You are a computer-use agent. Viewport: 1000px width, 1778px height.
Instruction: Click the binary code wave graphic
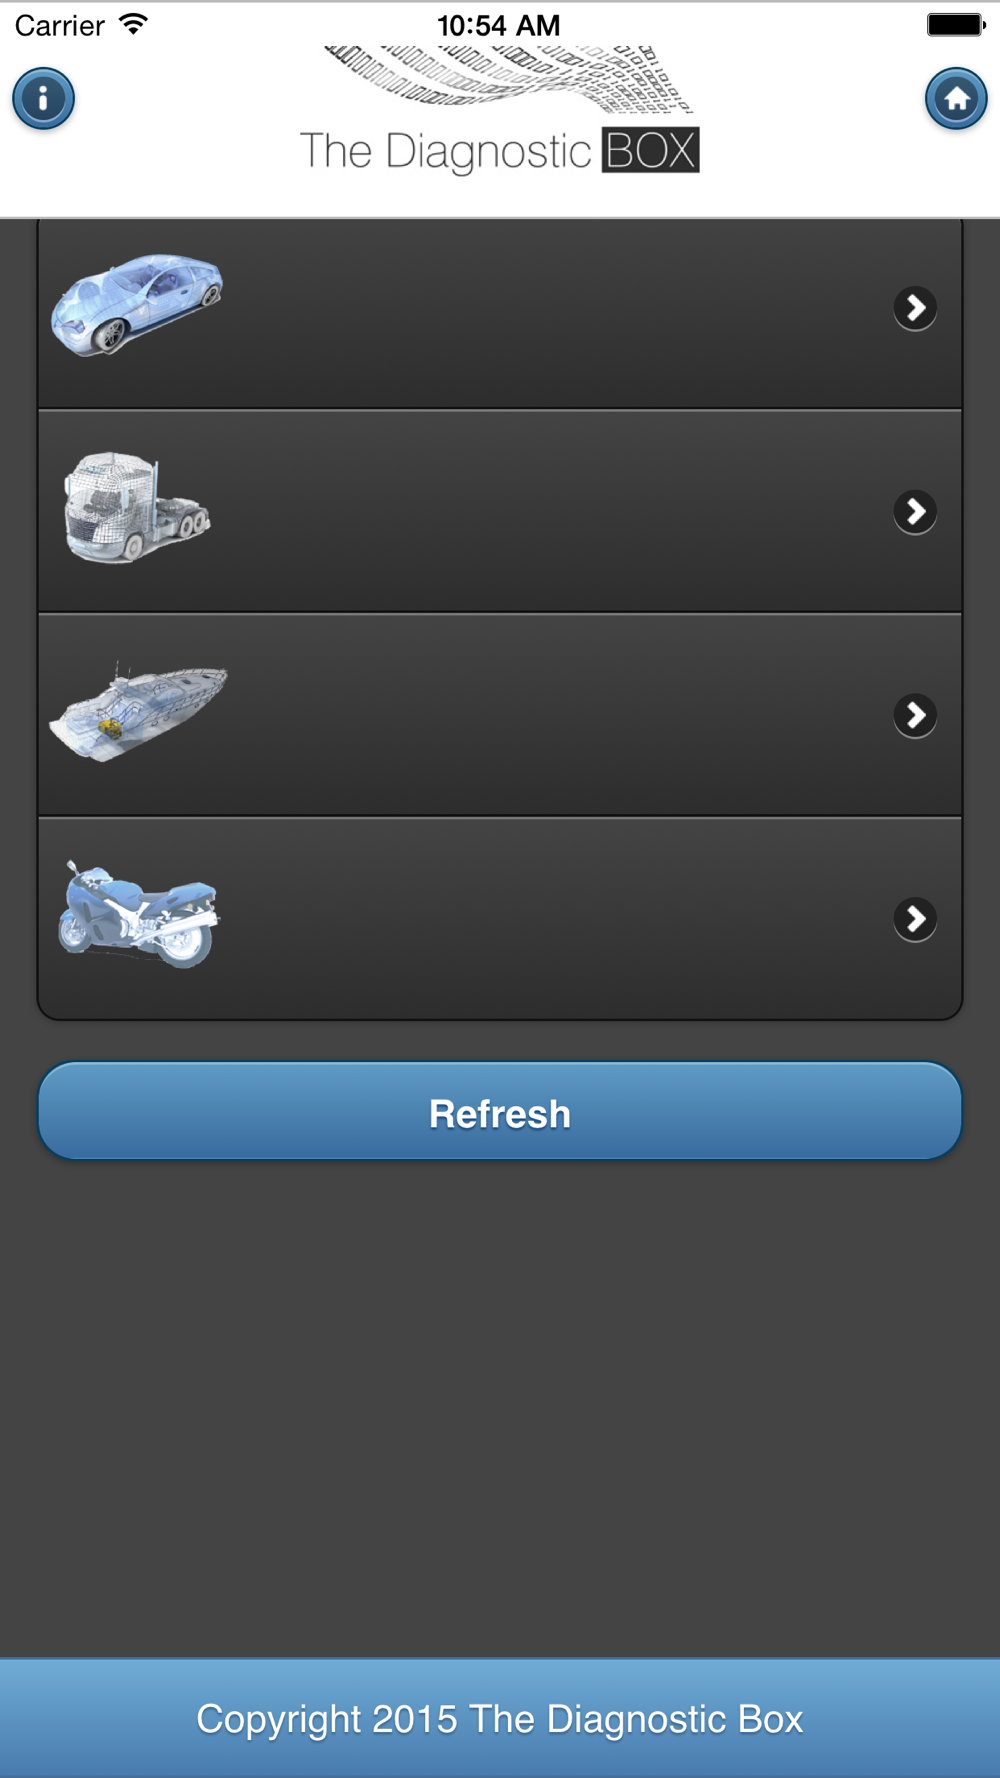(x=508, y=77)
